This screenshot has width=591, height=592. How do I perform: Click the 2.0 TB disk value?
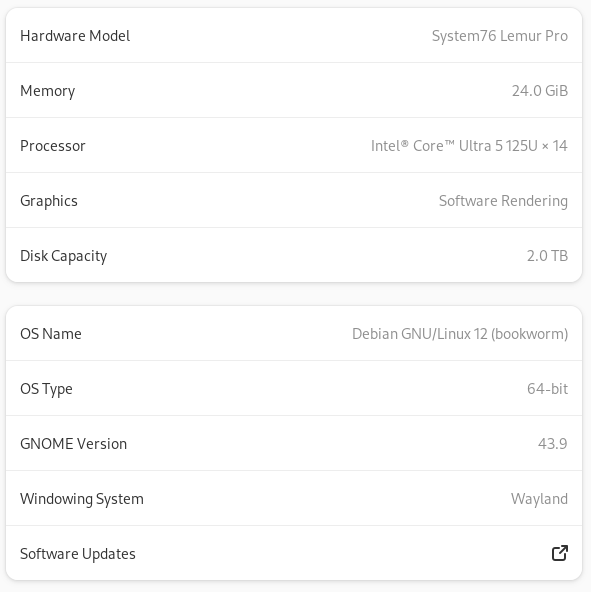[x=547, y=256]
